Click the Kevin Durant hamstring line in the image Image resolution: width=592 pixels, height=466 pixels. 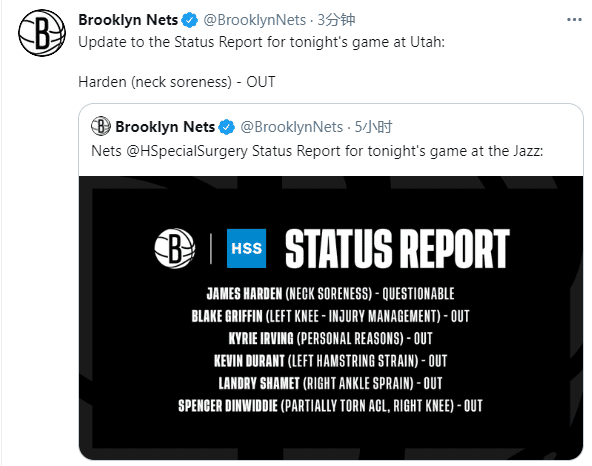point(330,361)
